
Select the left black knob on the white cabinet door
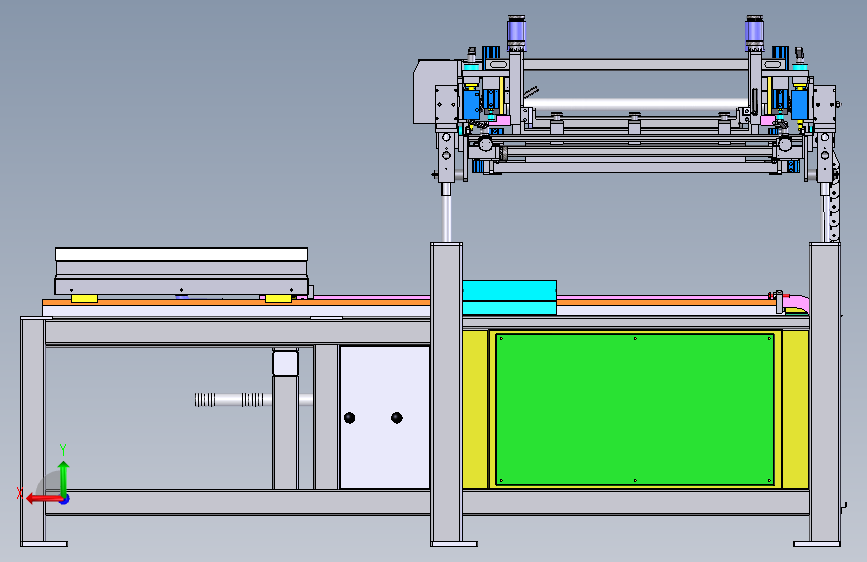349,418
